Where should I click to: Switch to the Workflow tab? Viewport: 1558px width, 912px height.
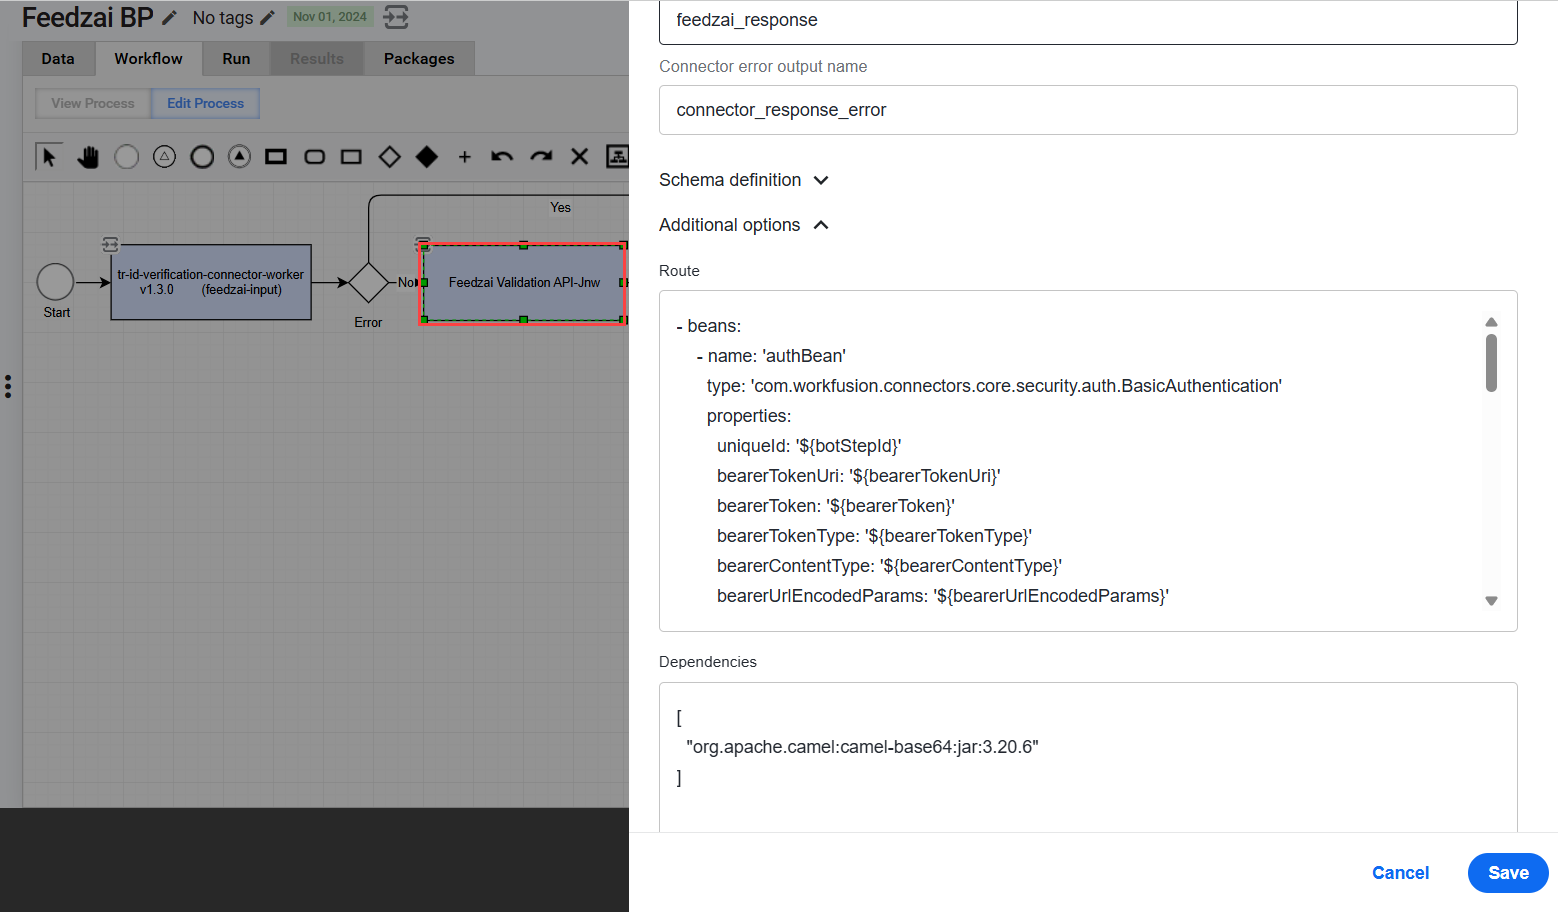click(148, 59)
